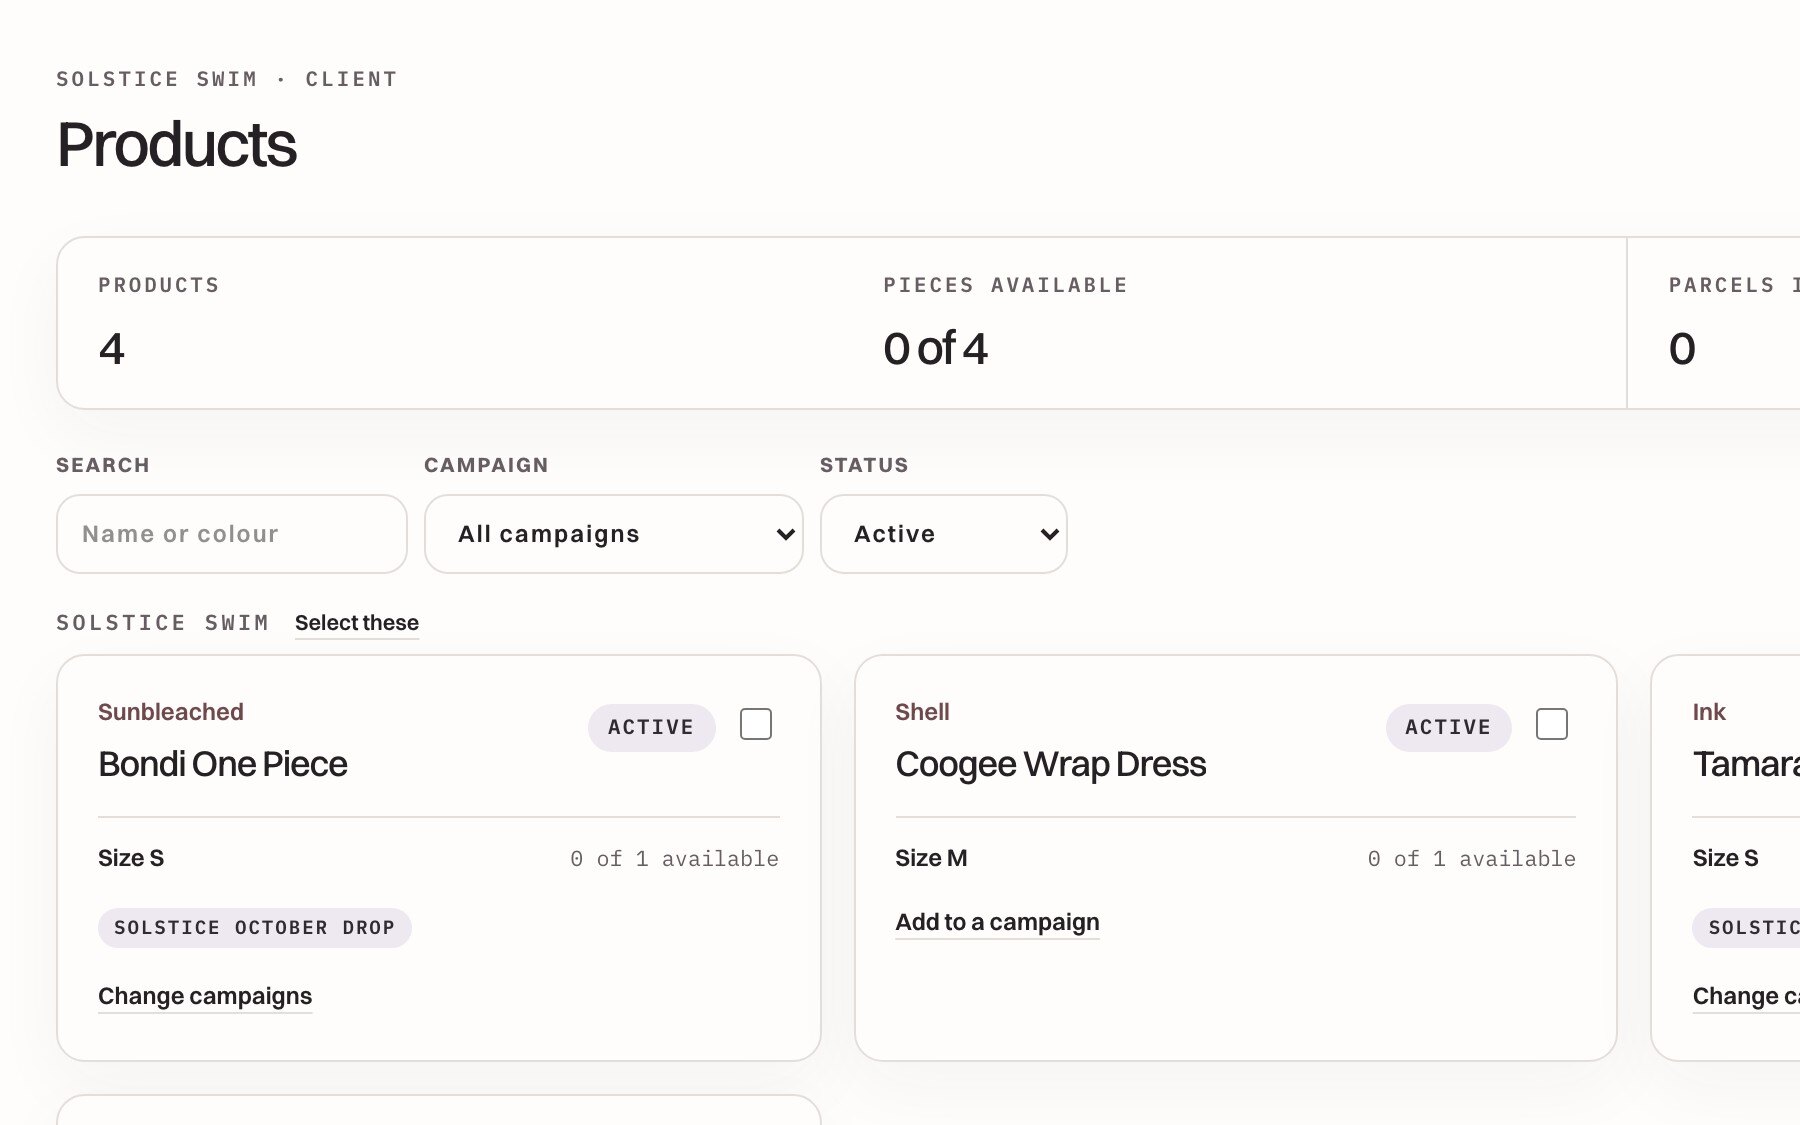Open Change campaigns on Bondi One Piece
The width and height of the screenshot is (1800, 1125).
coord(205,996)
